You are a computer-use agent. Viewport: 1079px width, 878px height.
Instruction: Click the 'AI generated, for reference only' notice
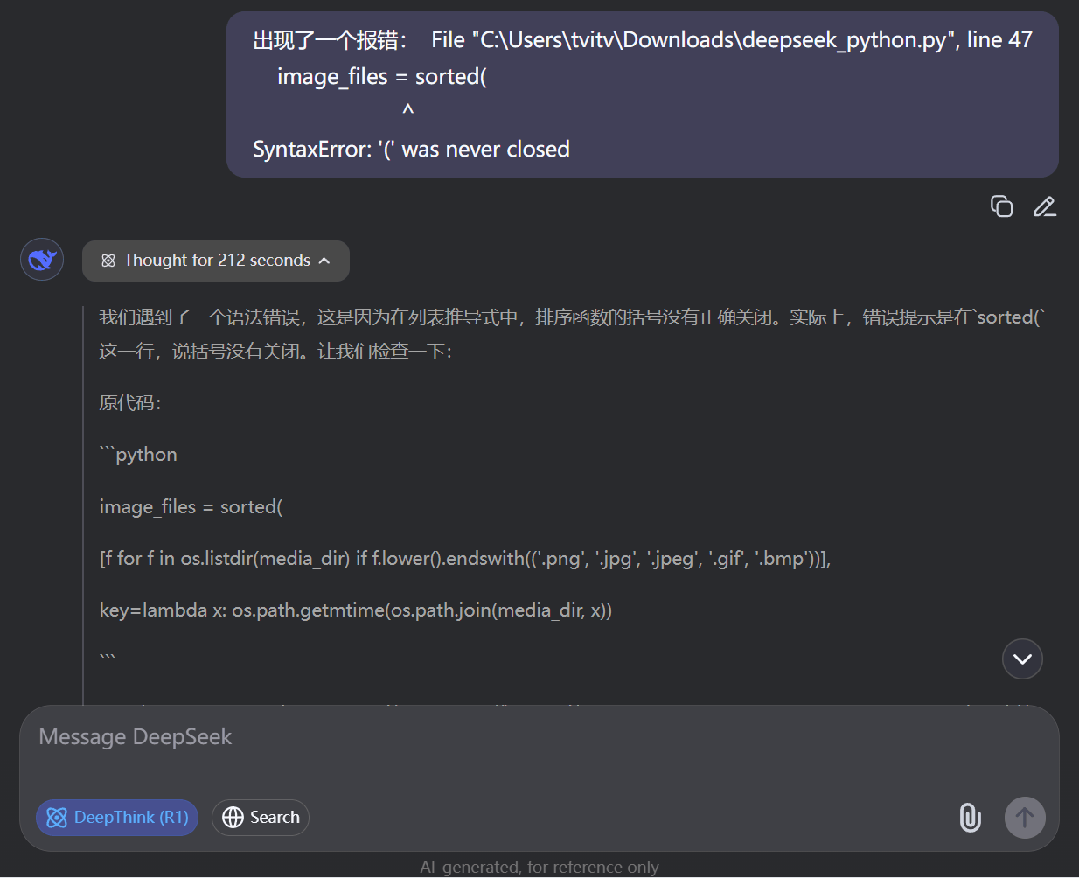tap(540, 867)
